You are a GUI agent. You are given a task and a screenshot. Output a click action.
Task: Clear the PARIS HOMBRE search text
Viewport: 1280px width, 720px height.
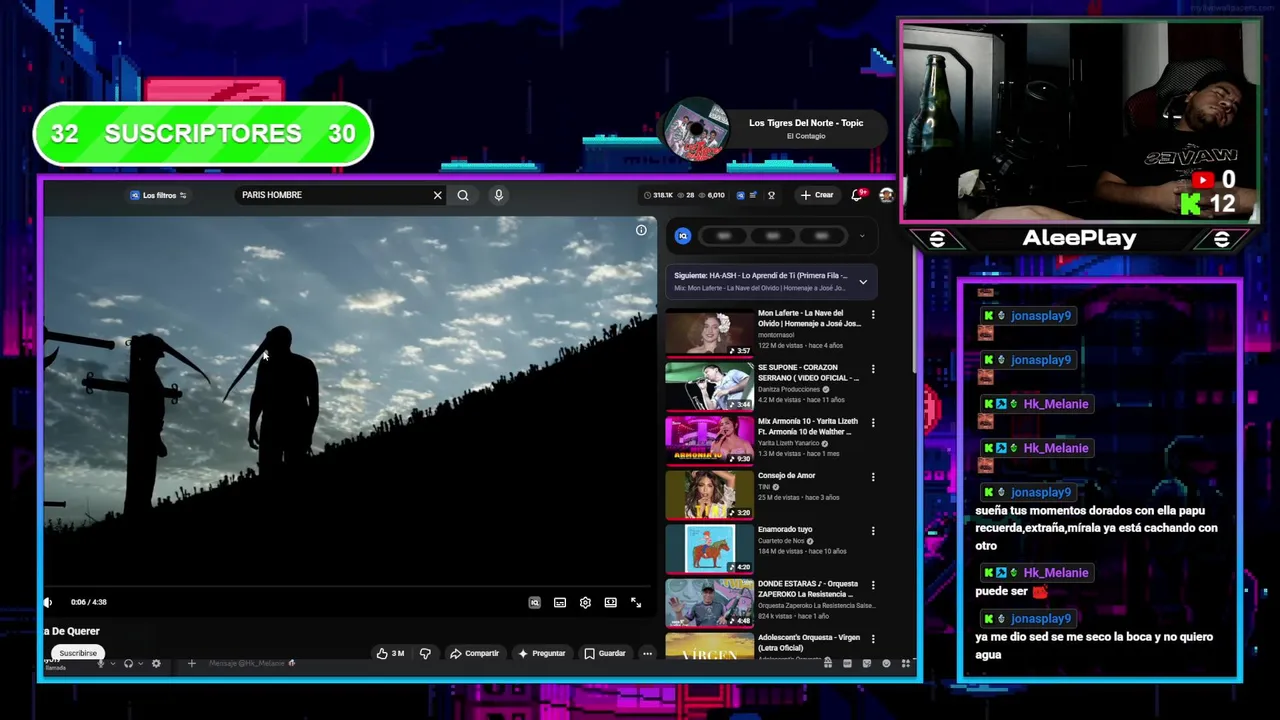point(437,195)
